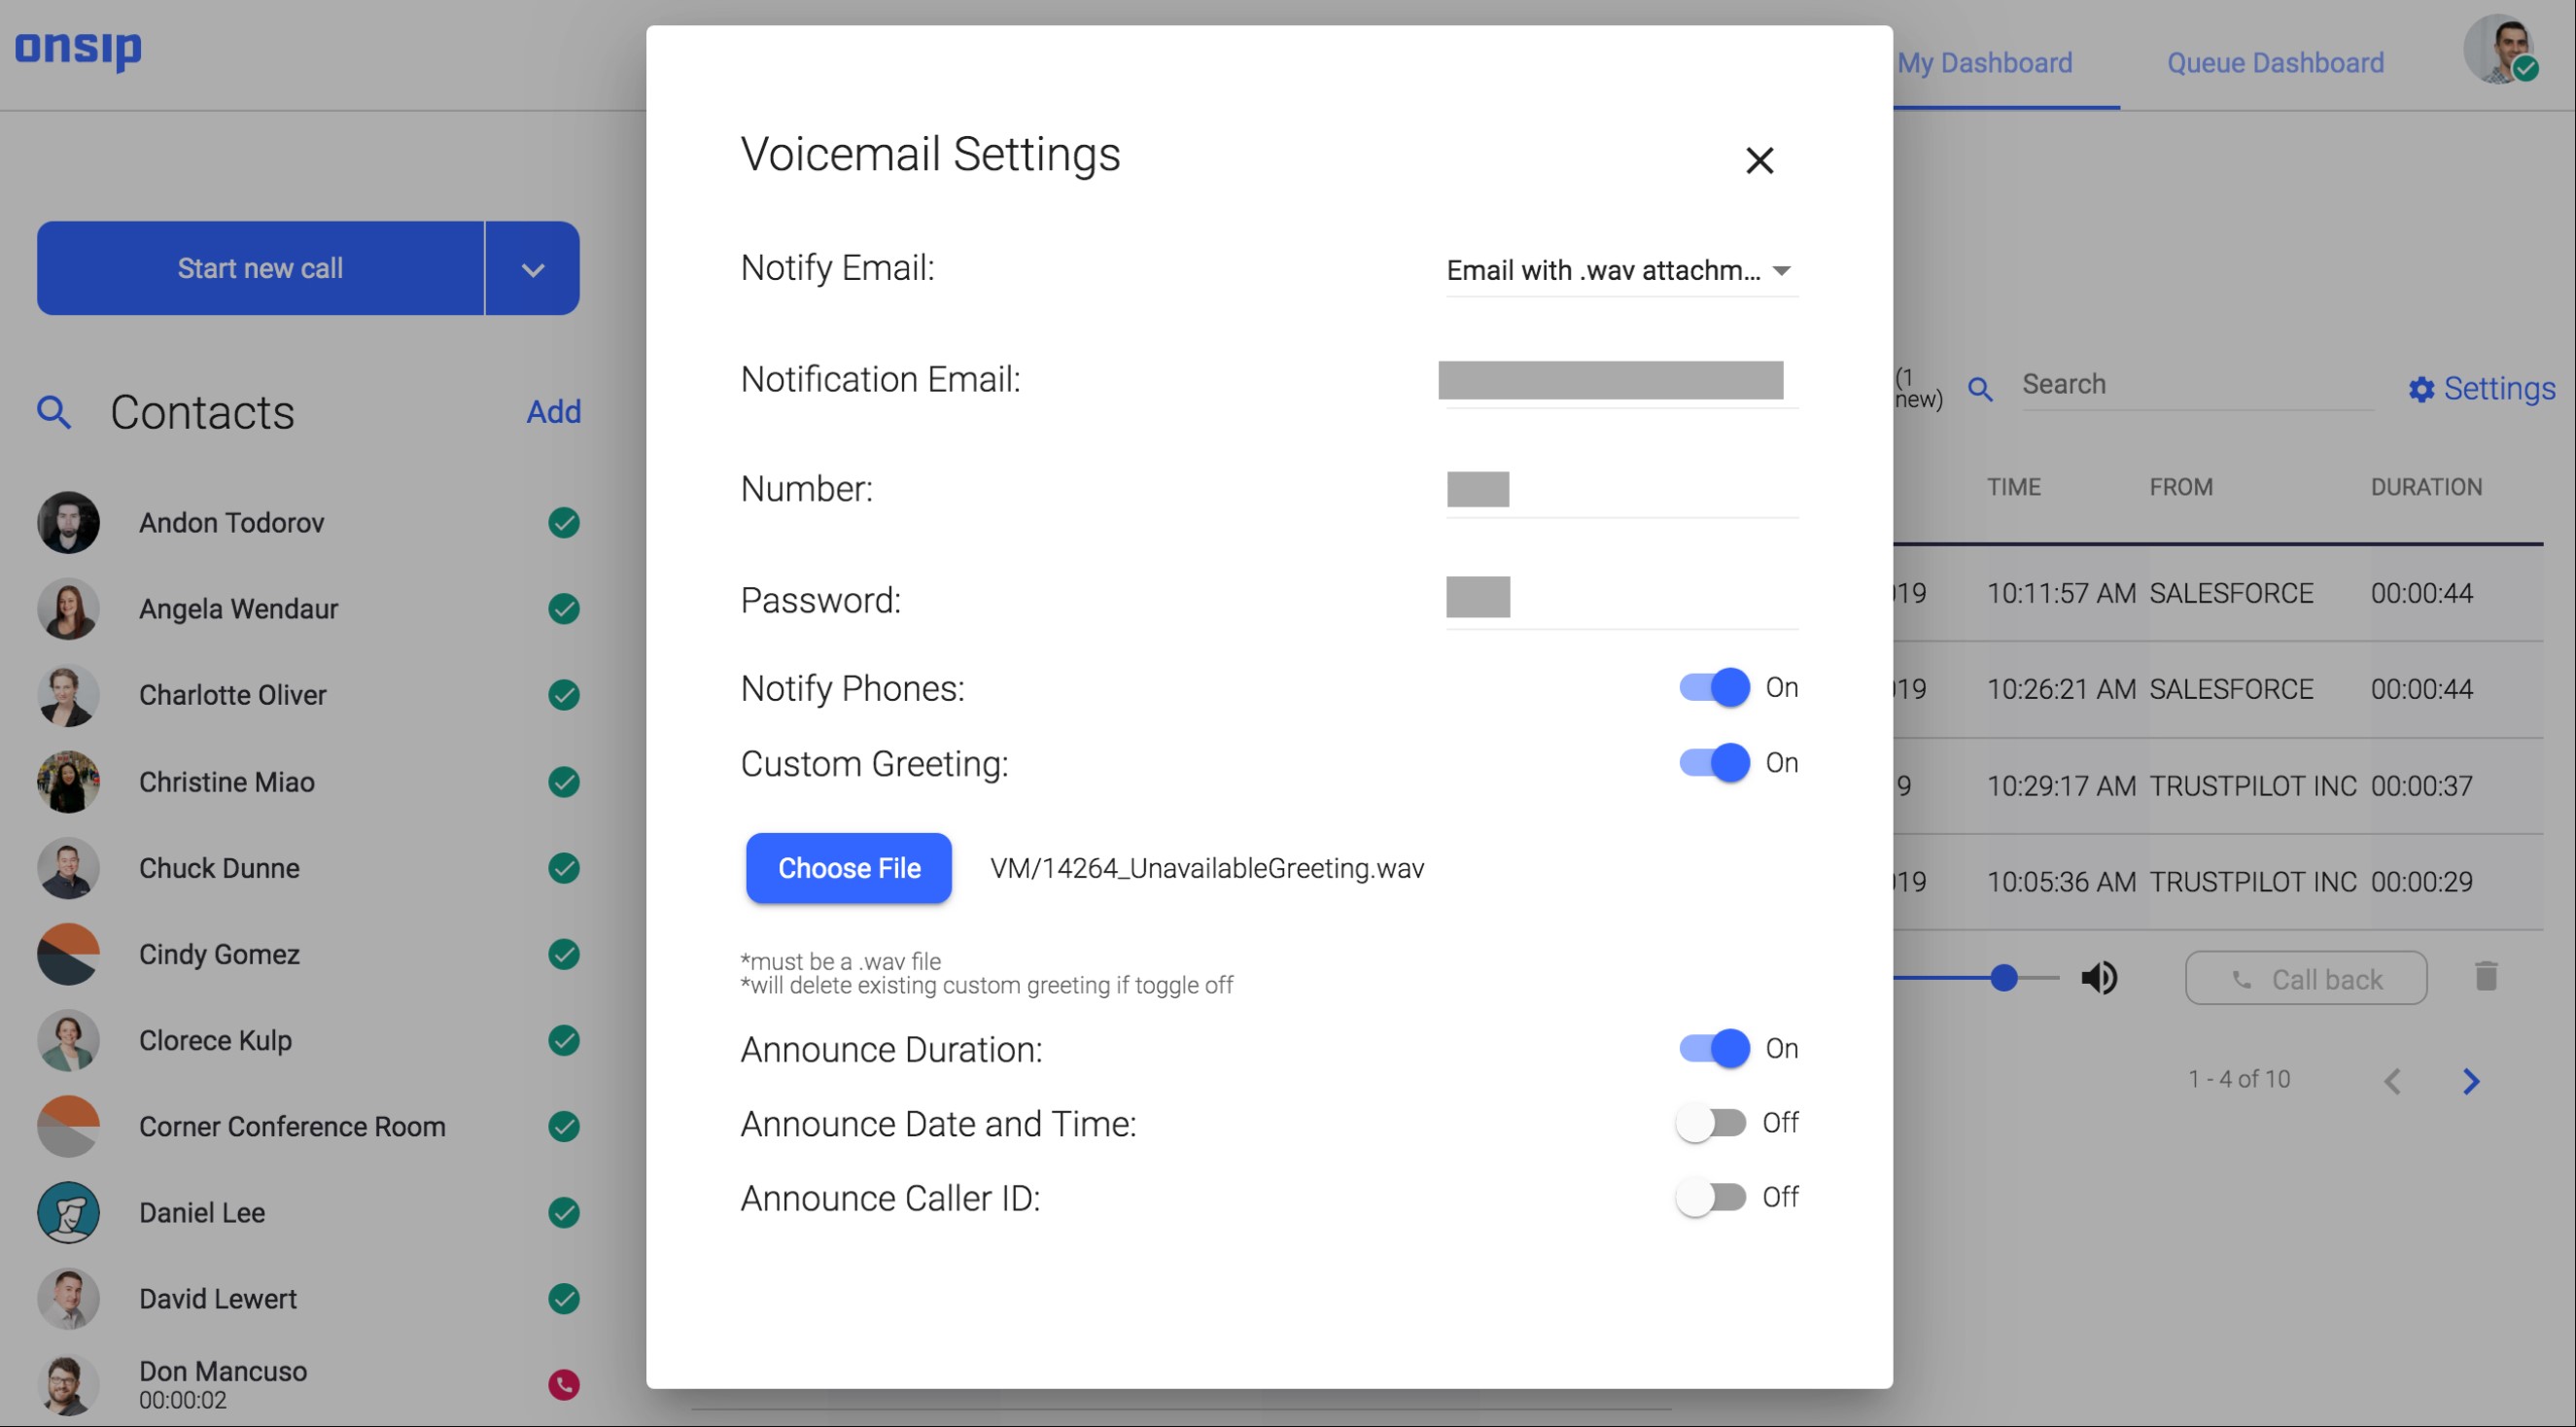Expand the Start new call arrow menu
2576x1427 pixels.
click(533, 268)
